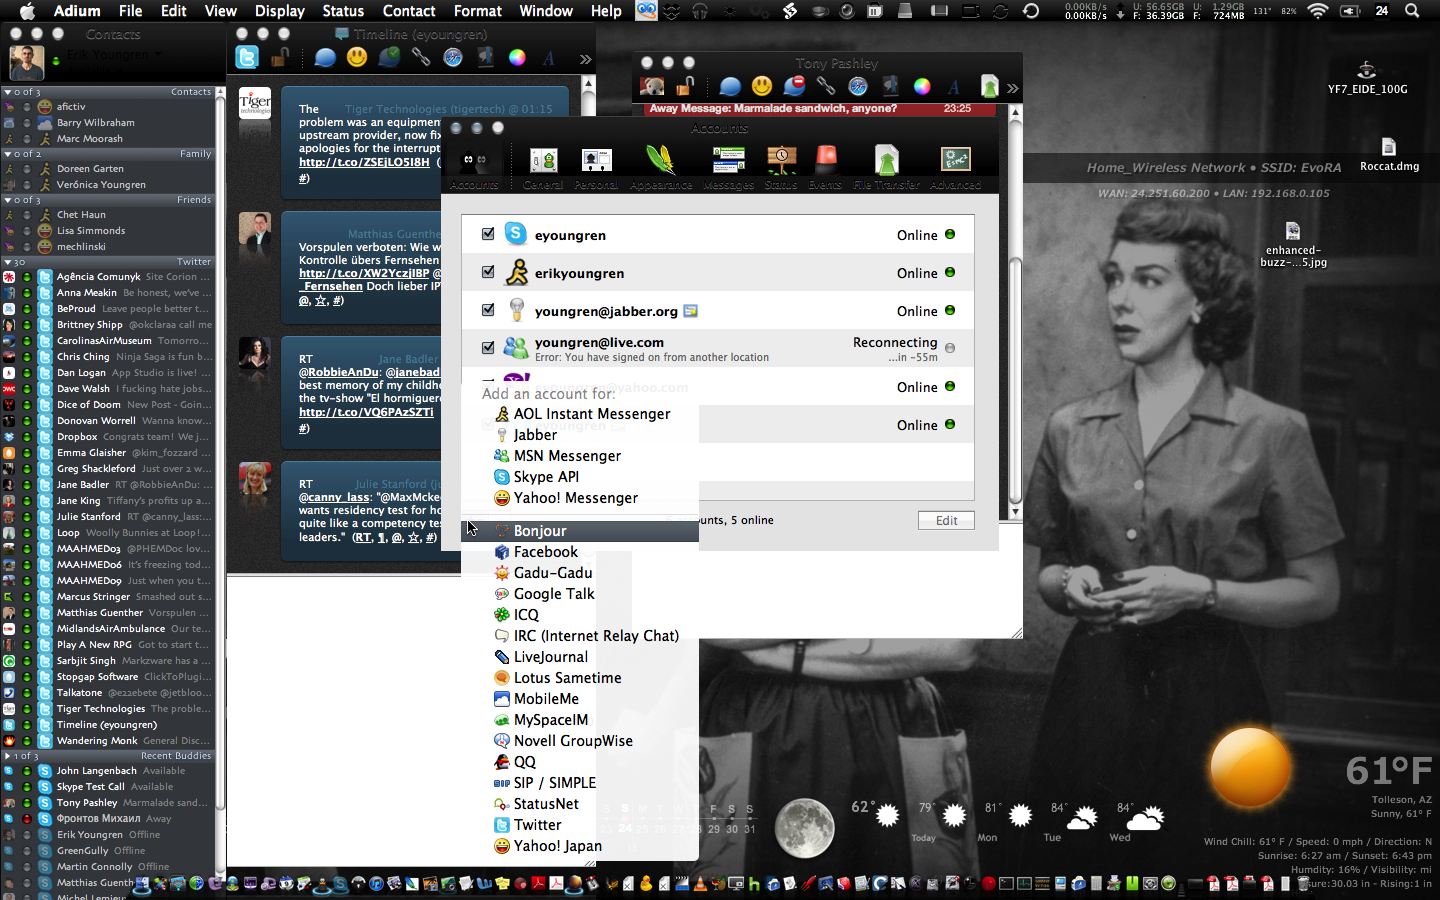Click the @canny_lass mention link

pyautogui.click(x=335, y=497)
